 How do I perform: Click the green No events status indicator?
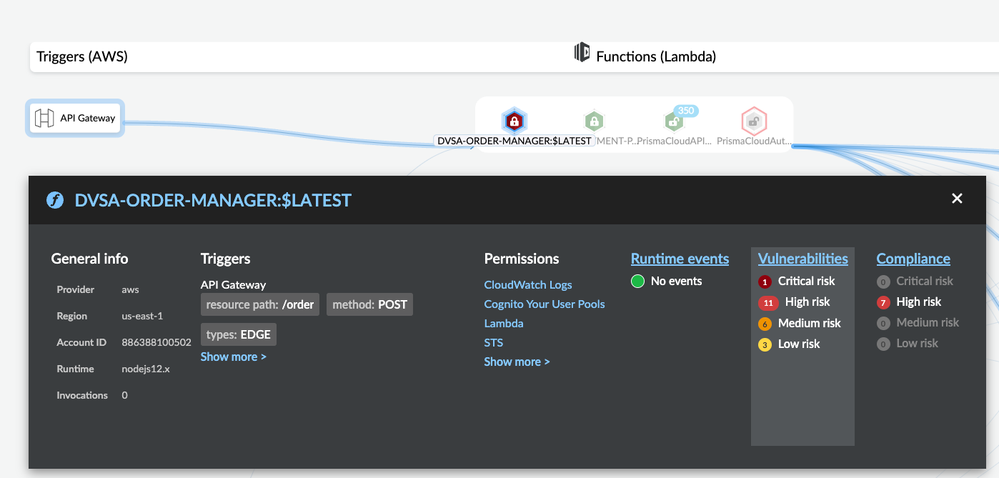pyautogui.click(x=638, y=281)
